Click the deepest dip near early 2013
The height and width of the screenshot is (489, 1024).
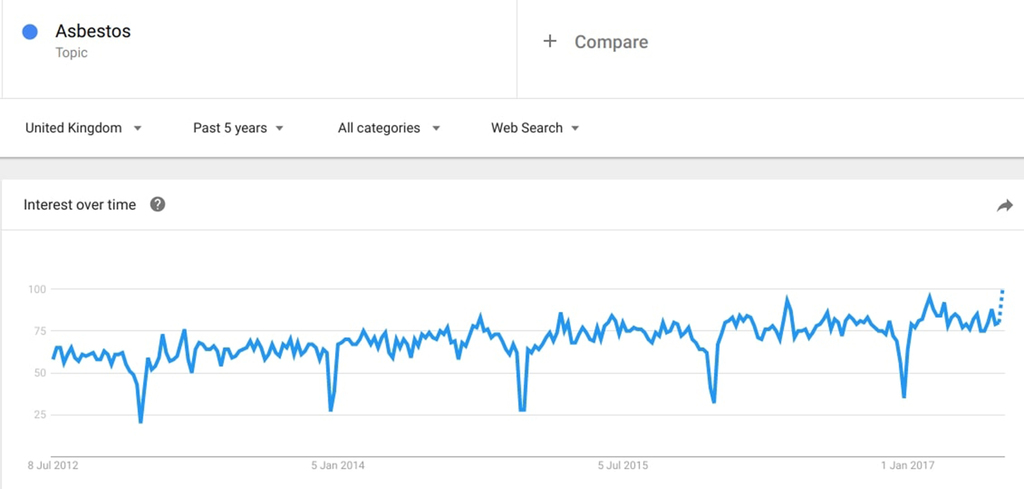(x=140, y=421)
